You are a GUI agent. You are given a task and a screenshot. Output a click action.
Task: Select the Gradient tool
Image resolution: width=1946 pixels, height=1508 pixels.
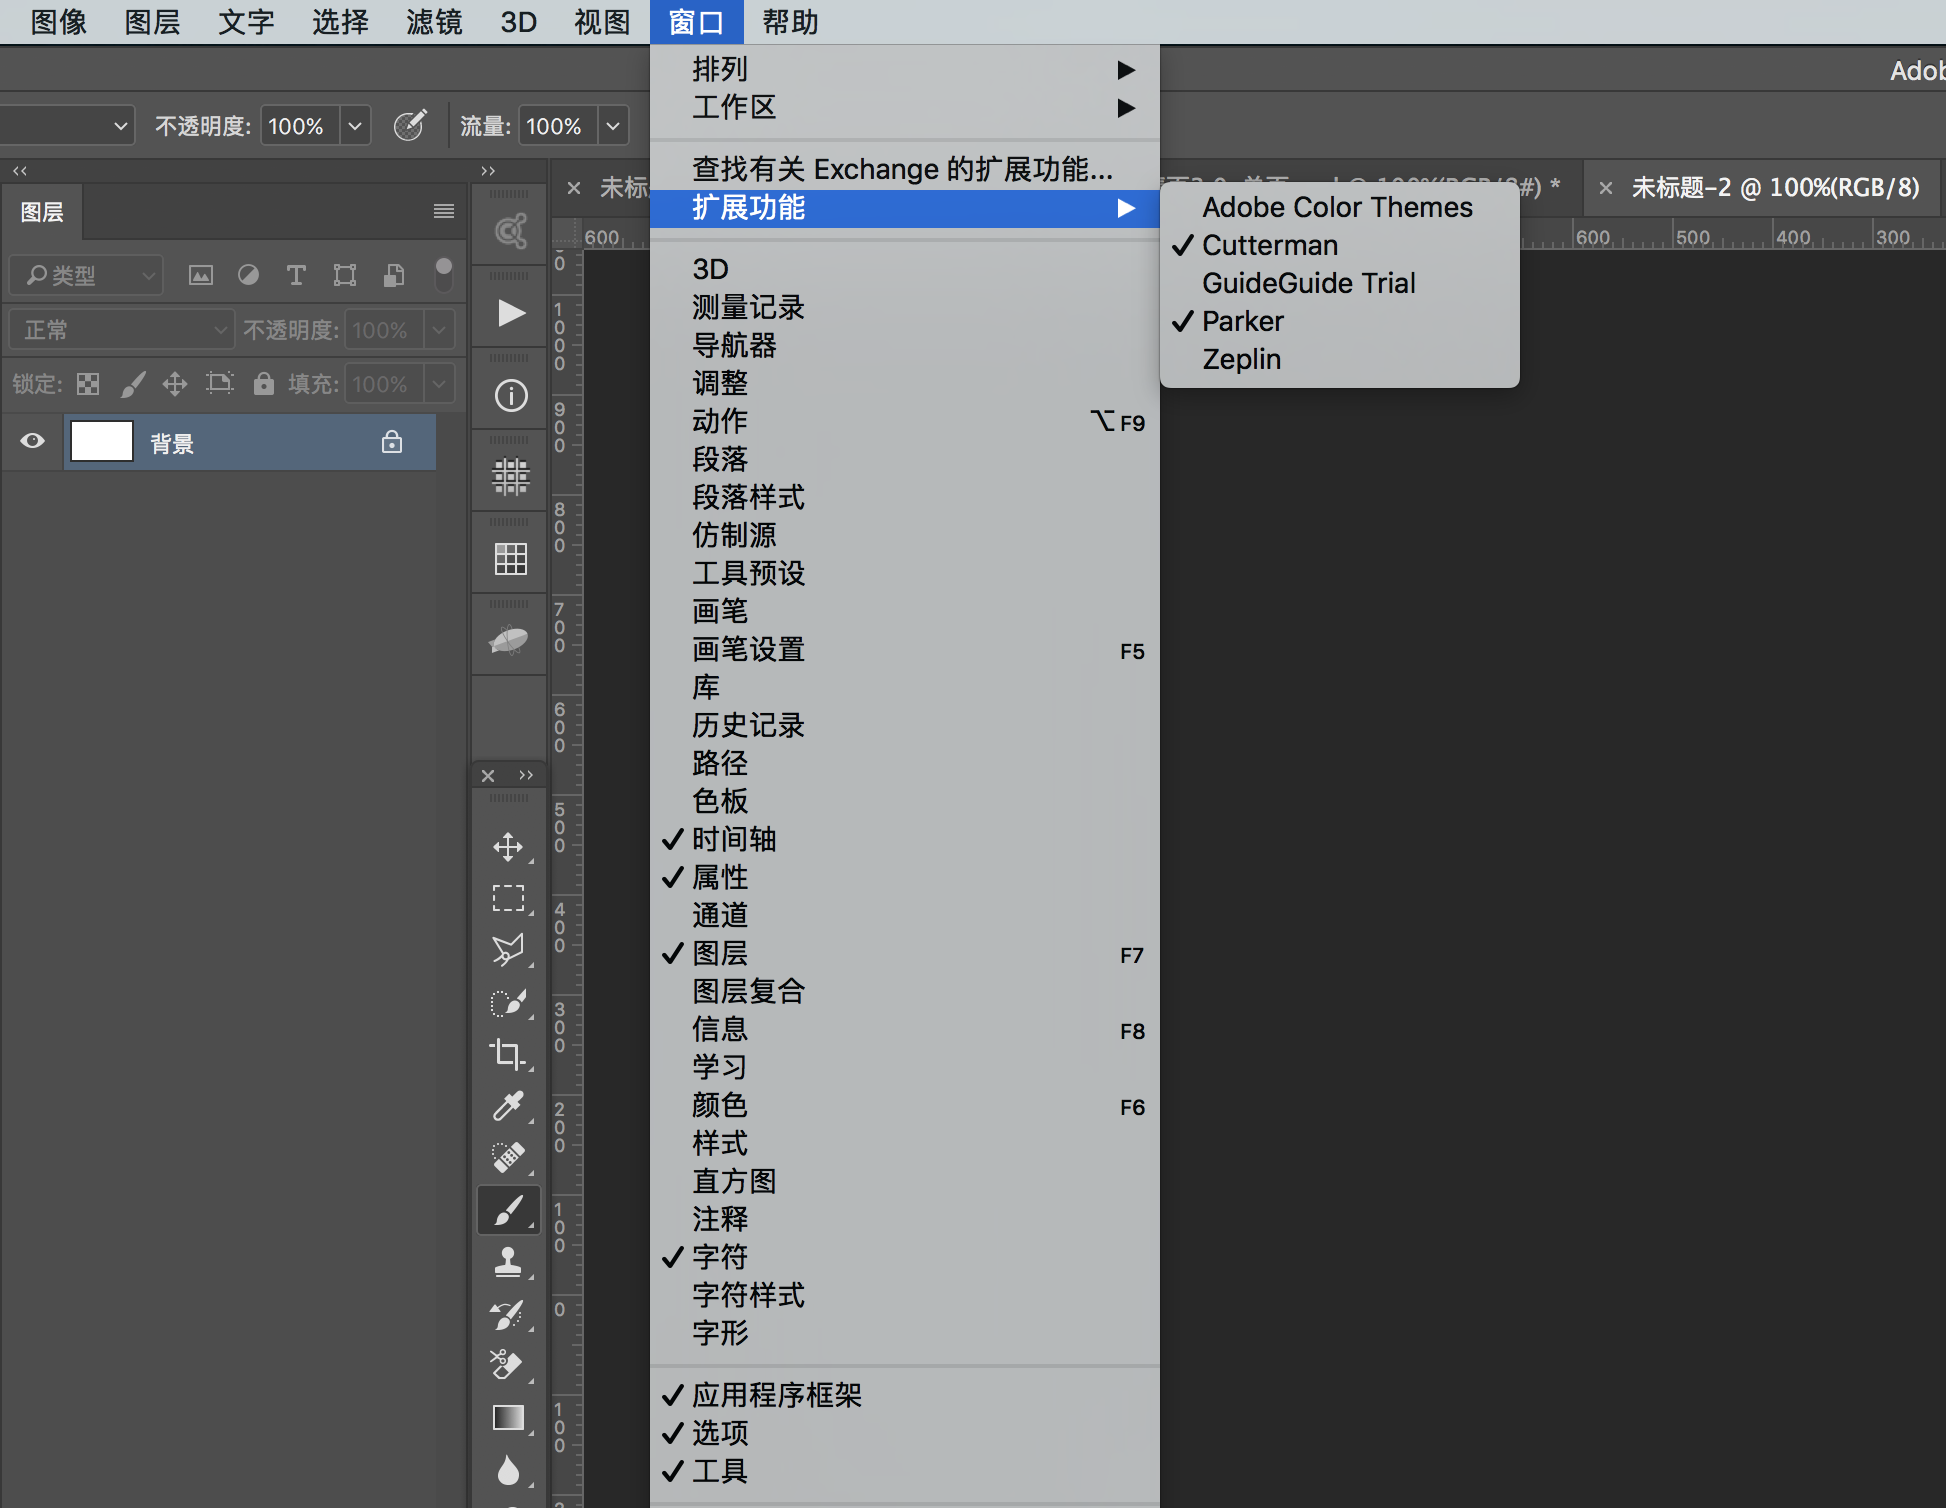tap(509, 1418)
